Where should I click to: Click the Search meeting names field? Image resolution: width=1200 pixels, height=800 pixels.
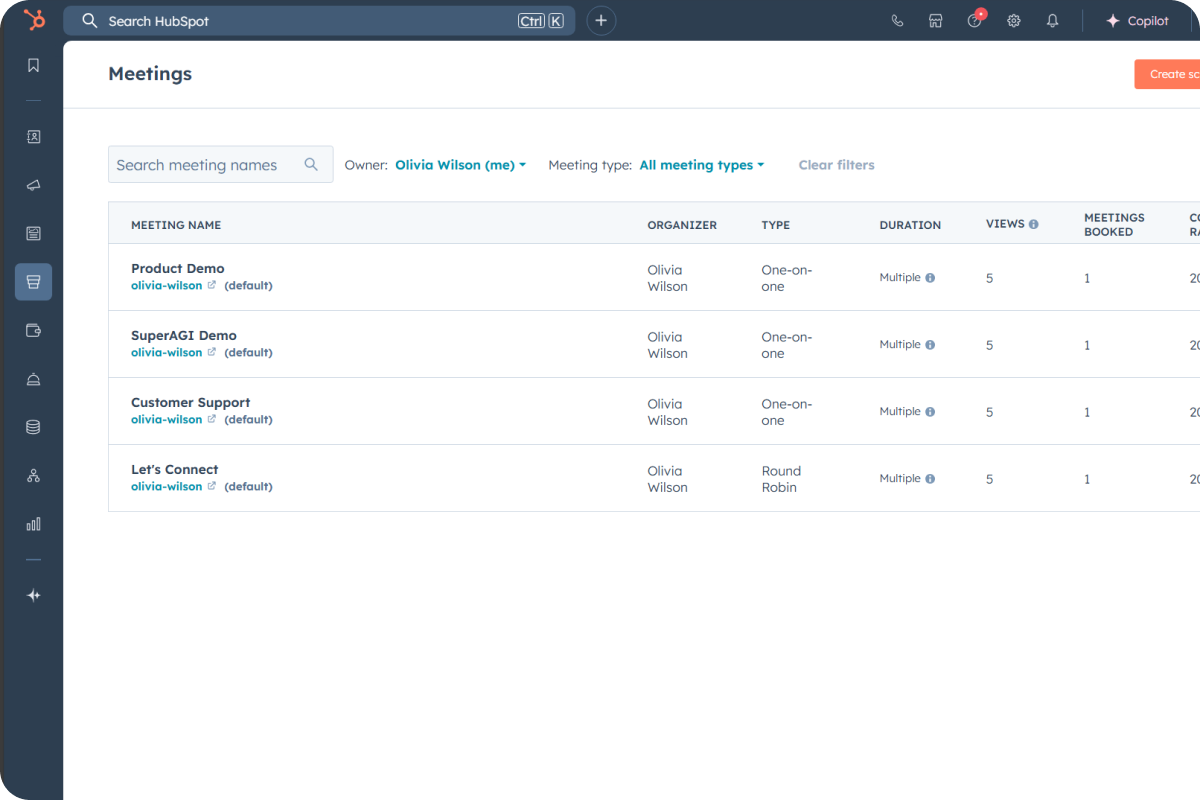(220, 164)
